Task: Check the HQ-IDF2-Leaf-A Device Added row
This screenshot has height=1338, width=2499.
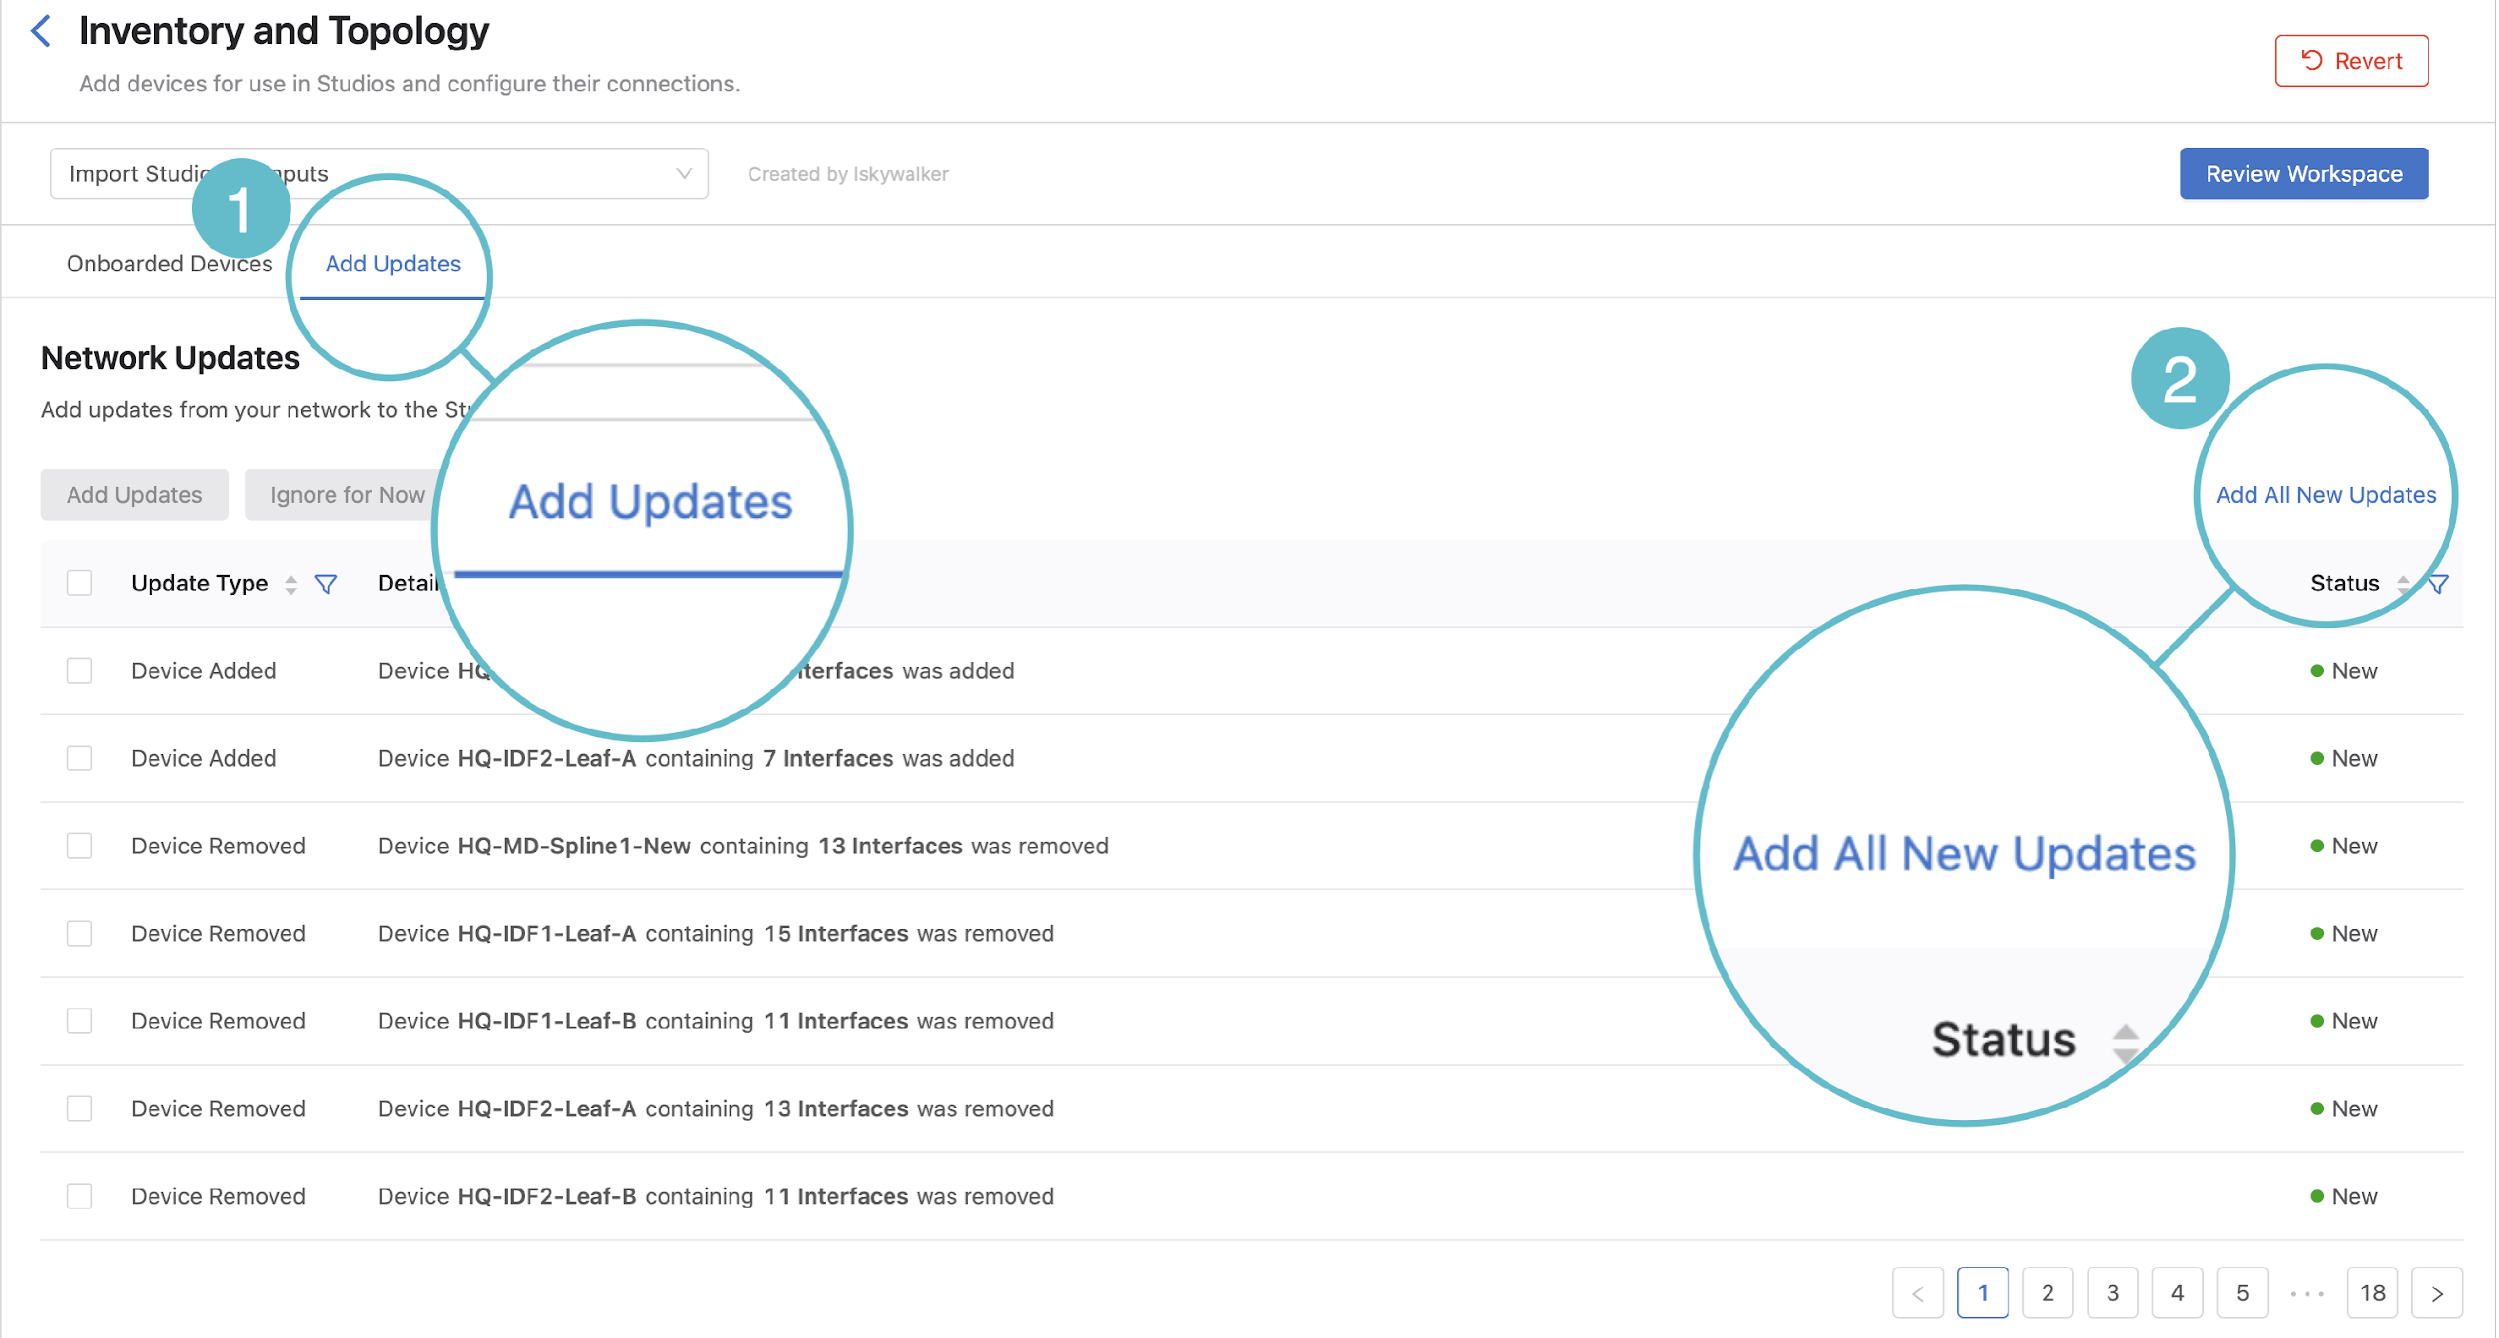Action: pos(80,758)
